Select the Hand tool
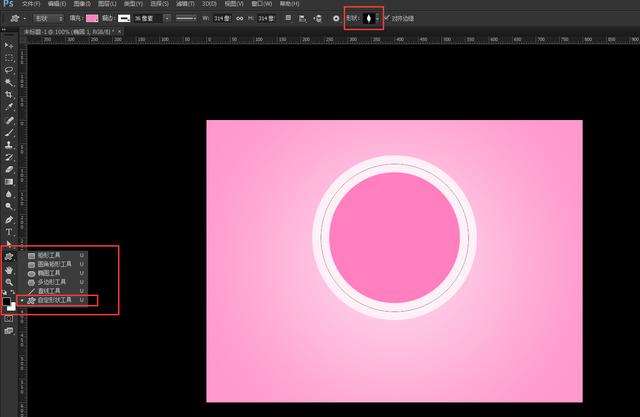640x417 pixels. coord(9,270)
